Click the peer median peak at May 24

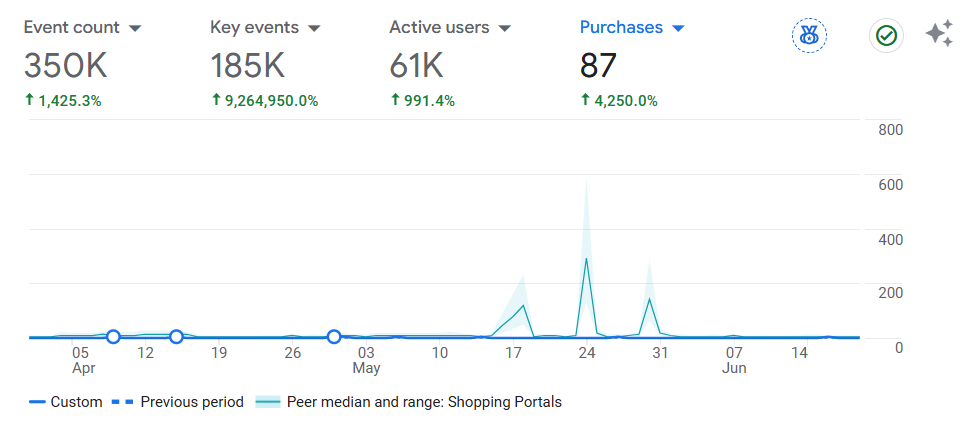[x=587, y=258]
